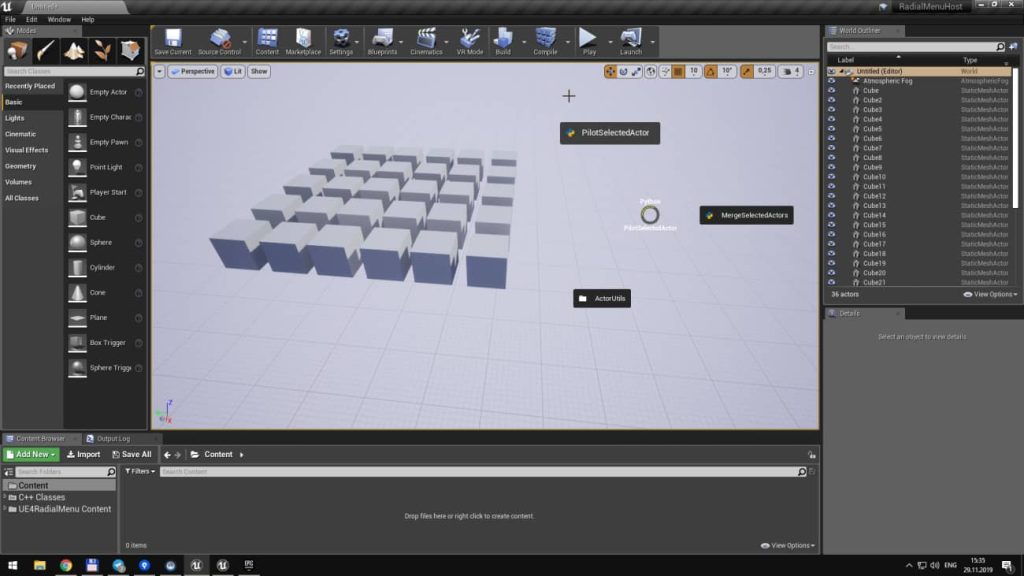Hide Cube5 with its eye icon
This screenshot has width=1024, height=576.
[831, 129]
